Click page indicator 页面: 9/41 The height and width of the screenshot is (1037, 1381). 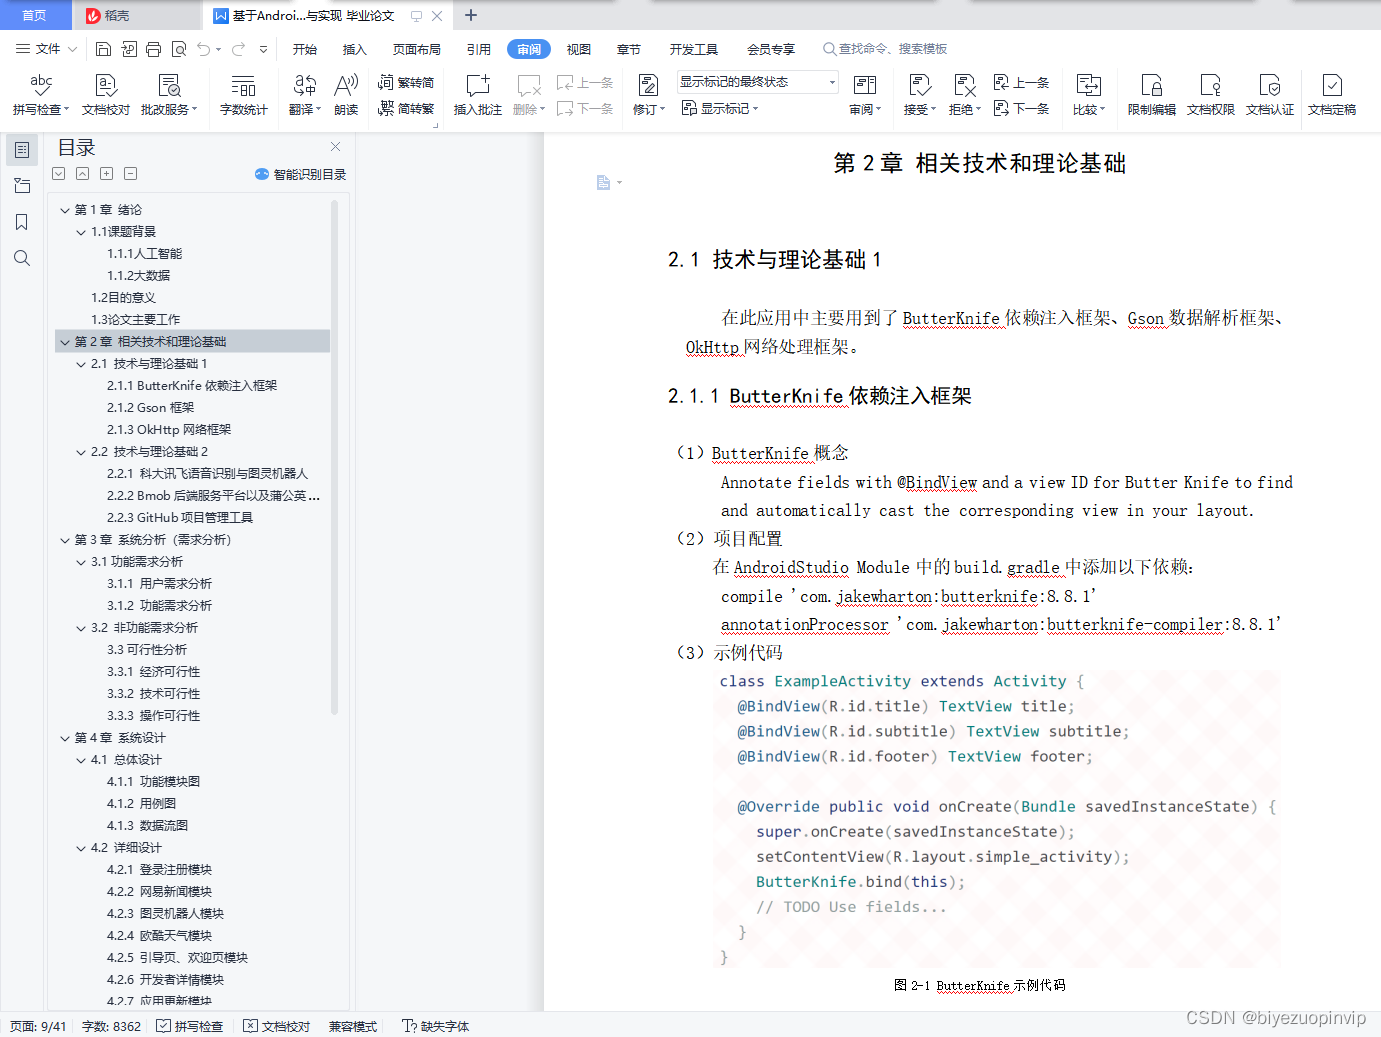coord(38,1026)
